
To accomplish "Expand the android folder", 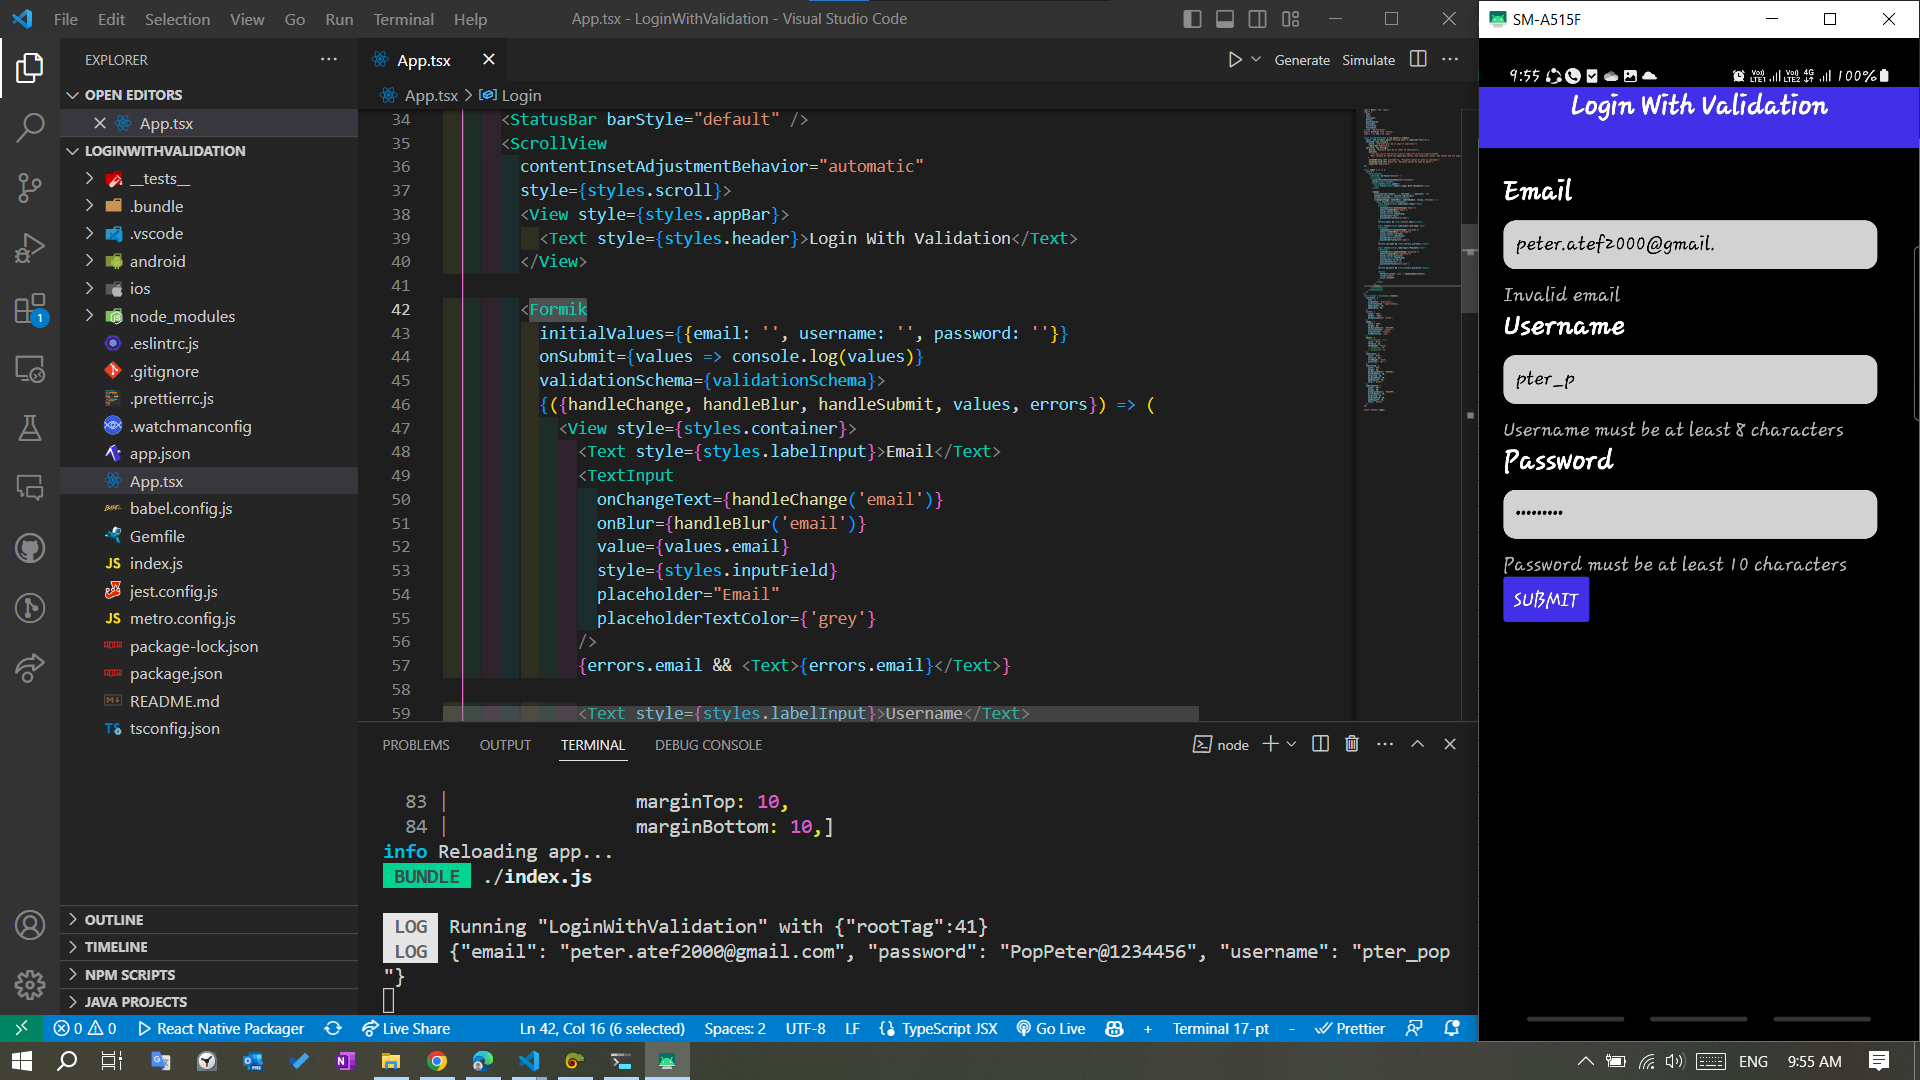I will pos(157,261).
